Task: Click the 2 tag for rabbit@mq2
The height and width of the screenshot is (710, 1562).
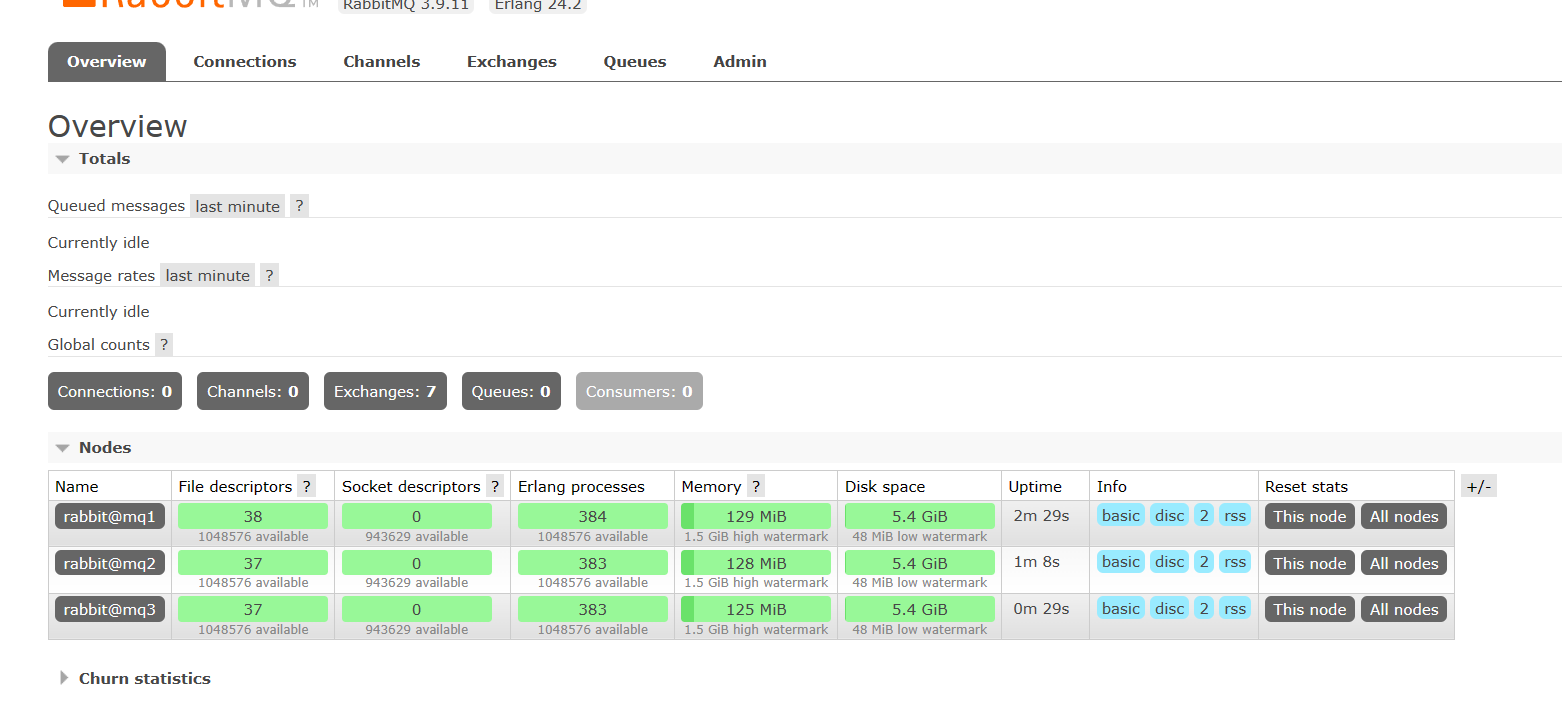Action: click(x=1204, y=561)
